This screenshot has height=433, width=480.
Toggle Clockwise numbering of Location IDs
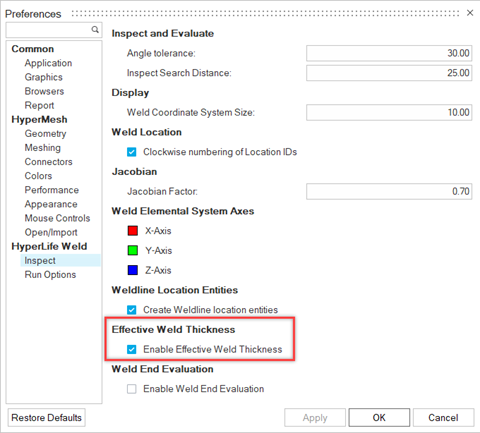(132, 152)
